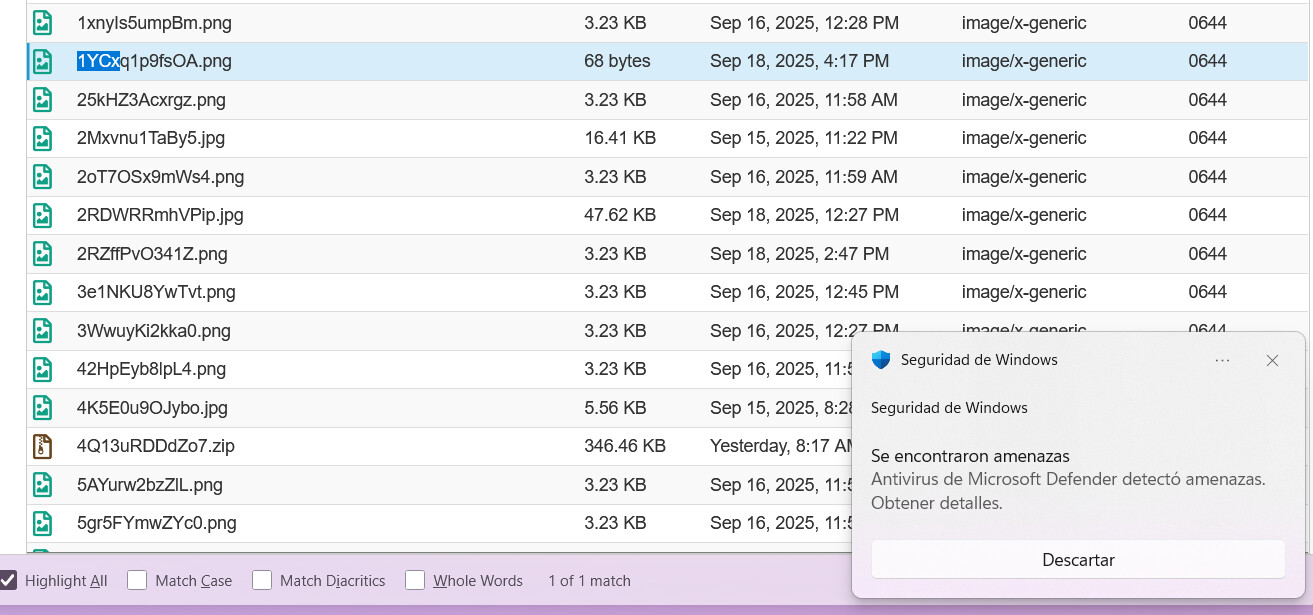Enable the Match Diacritics checkbox
1313x615 pixels.
click(x=262, y=580)
